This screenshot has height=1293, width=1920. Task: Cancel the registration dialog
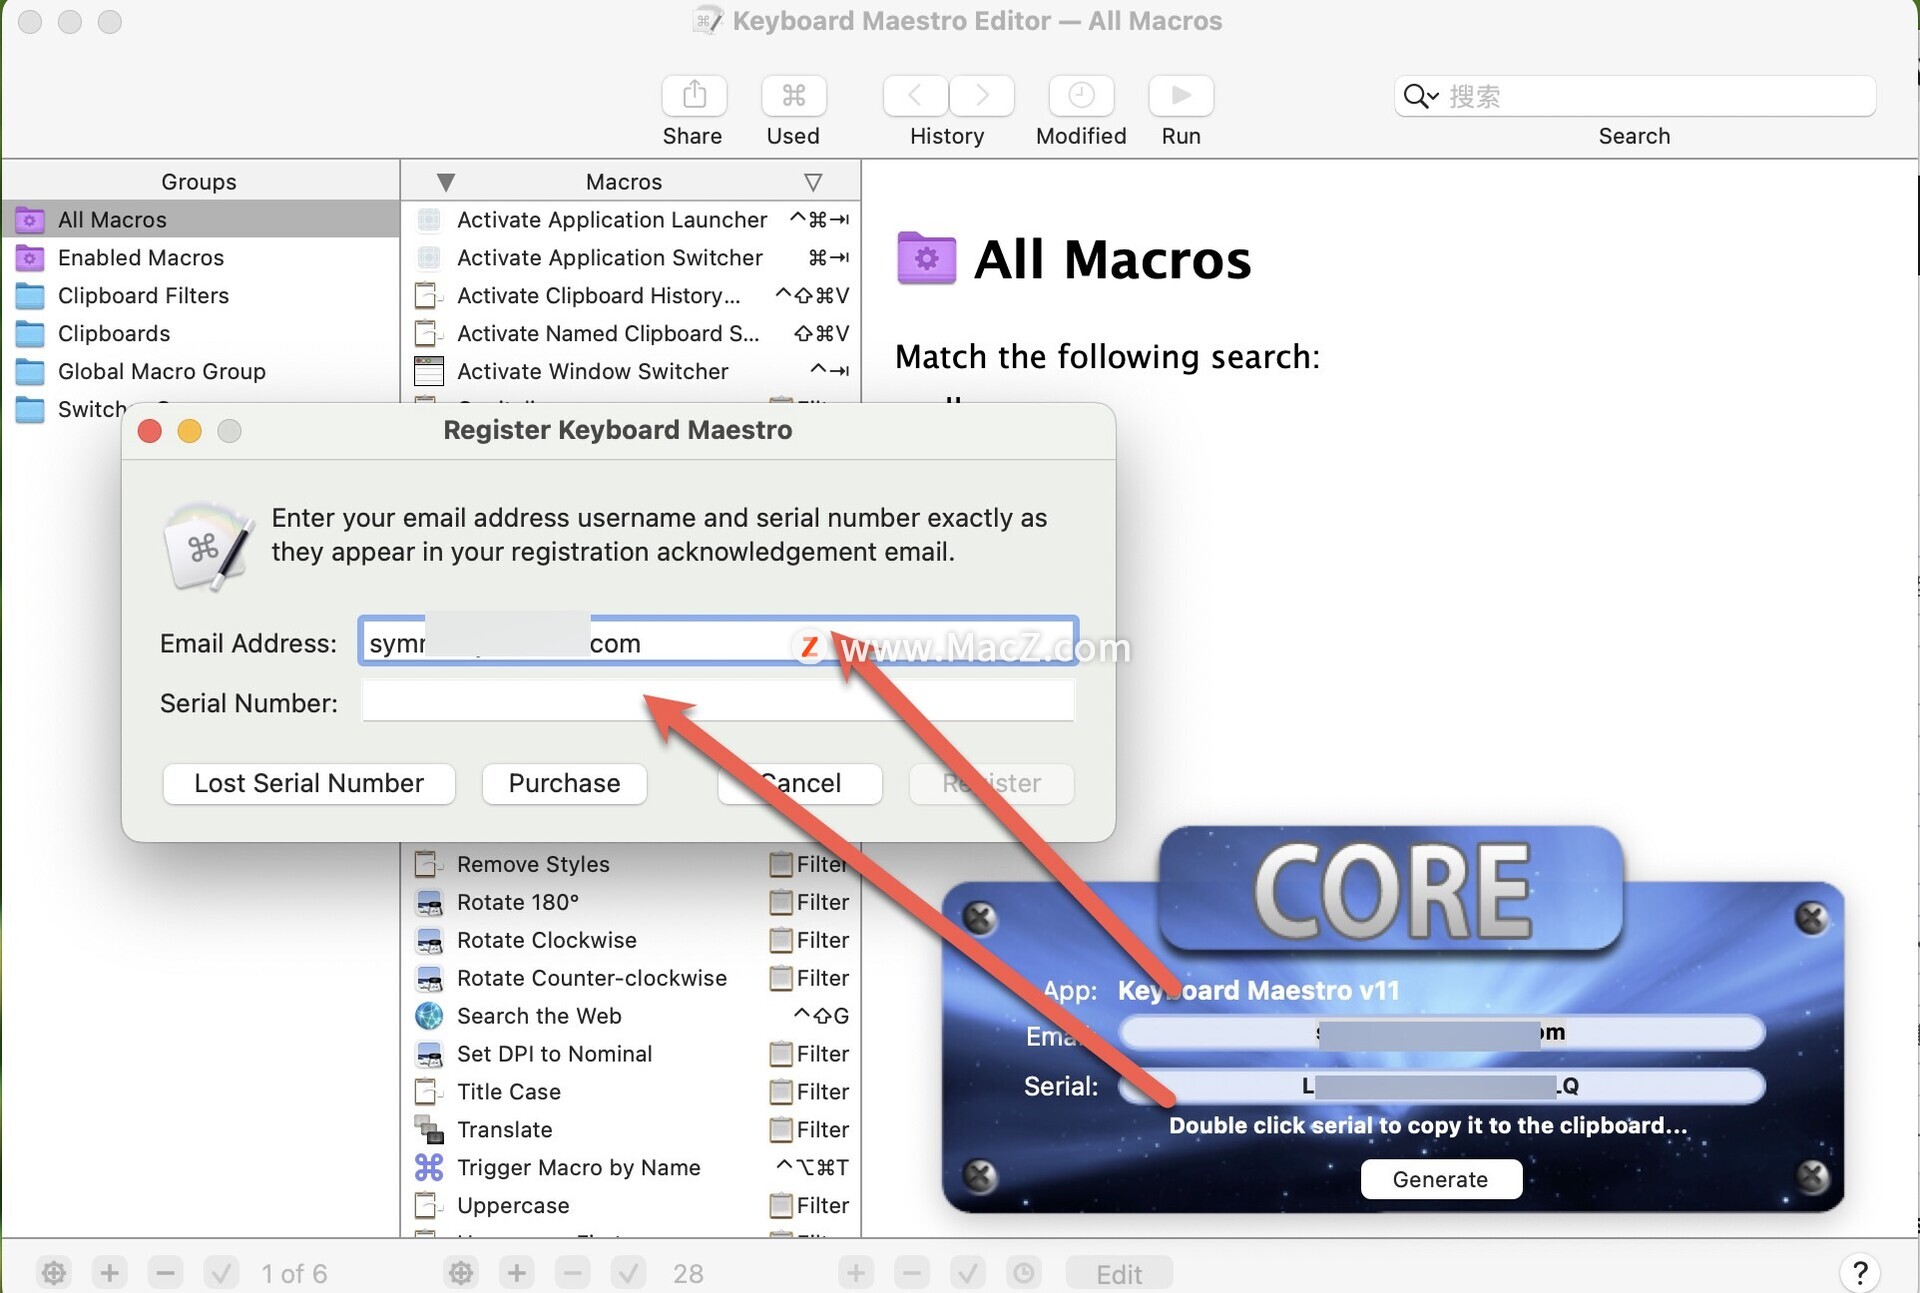(x=800, y=783)
